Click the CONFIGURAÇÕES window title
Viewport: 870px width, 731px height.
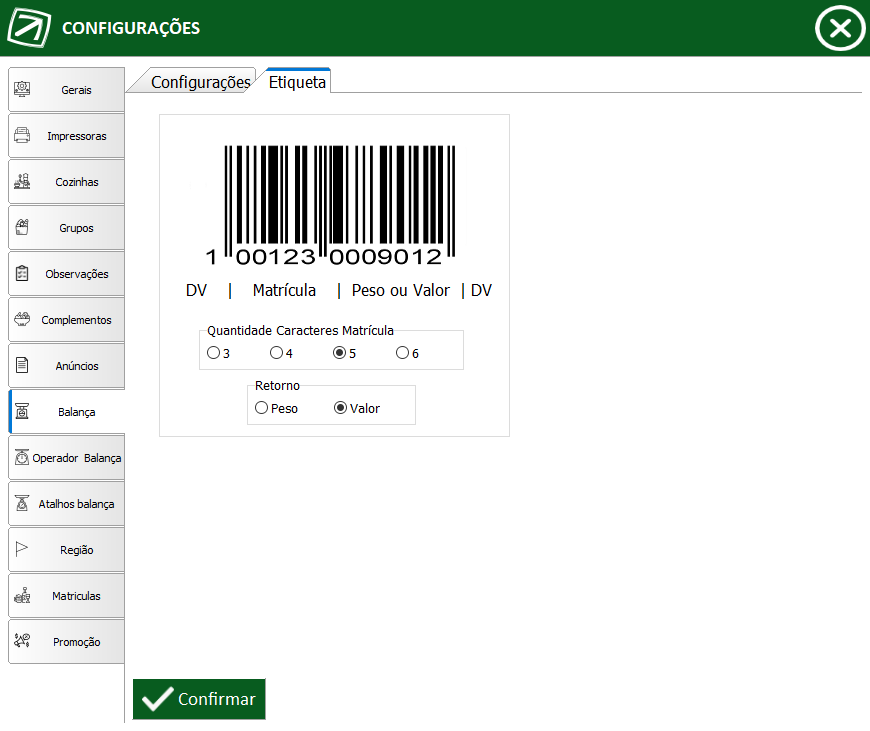(131, 28)
